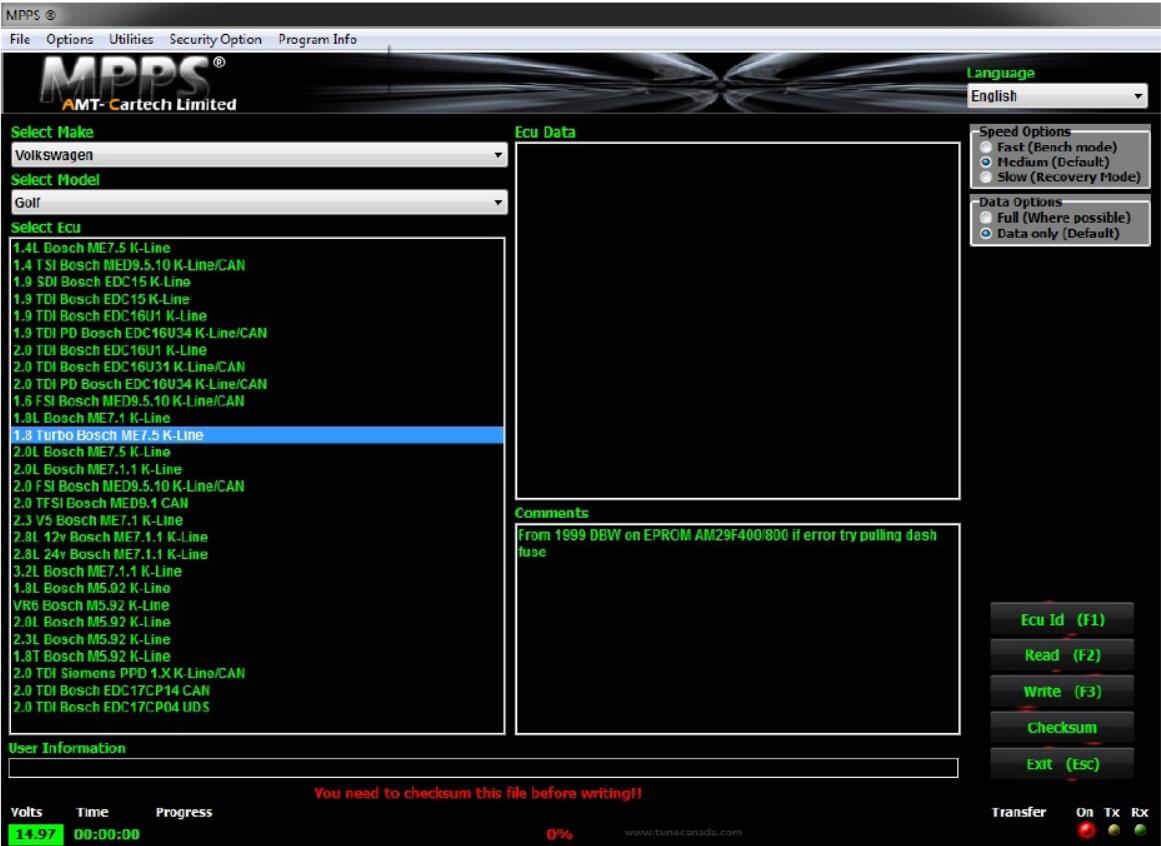The height and width of the screenshot is (846, 1161).
Task: Click the green 14.97 volts readout
Action: pyautogui.click(x=36, y=834)
